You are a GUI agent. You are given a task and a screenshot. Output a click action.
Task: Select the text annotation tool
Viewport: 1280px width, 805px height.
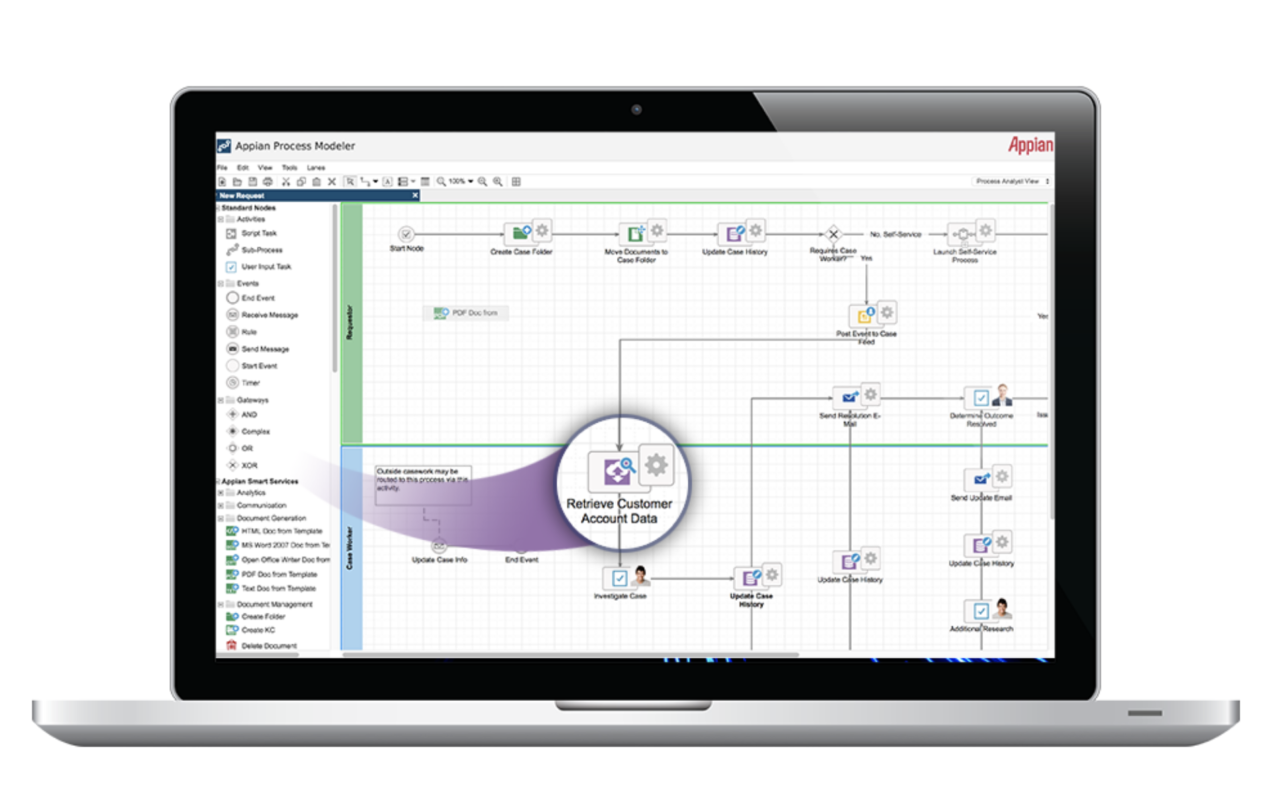(386, 182)
